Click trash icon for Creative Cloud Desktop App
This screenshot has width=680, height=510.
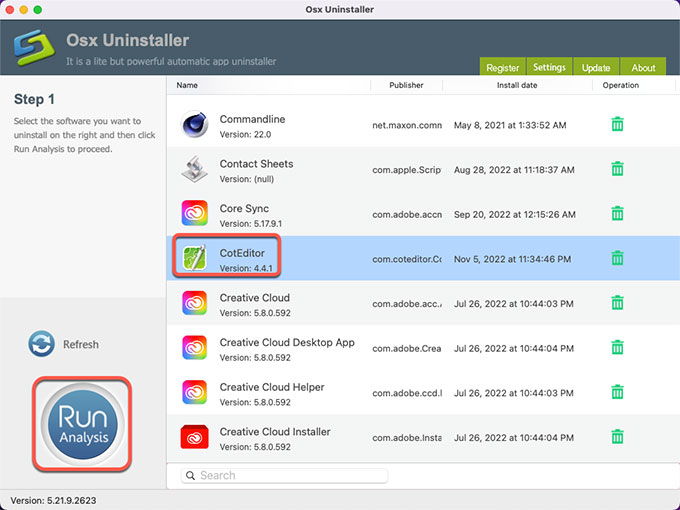tap(618, 347)
